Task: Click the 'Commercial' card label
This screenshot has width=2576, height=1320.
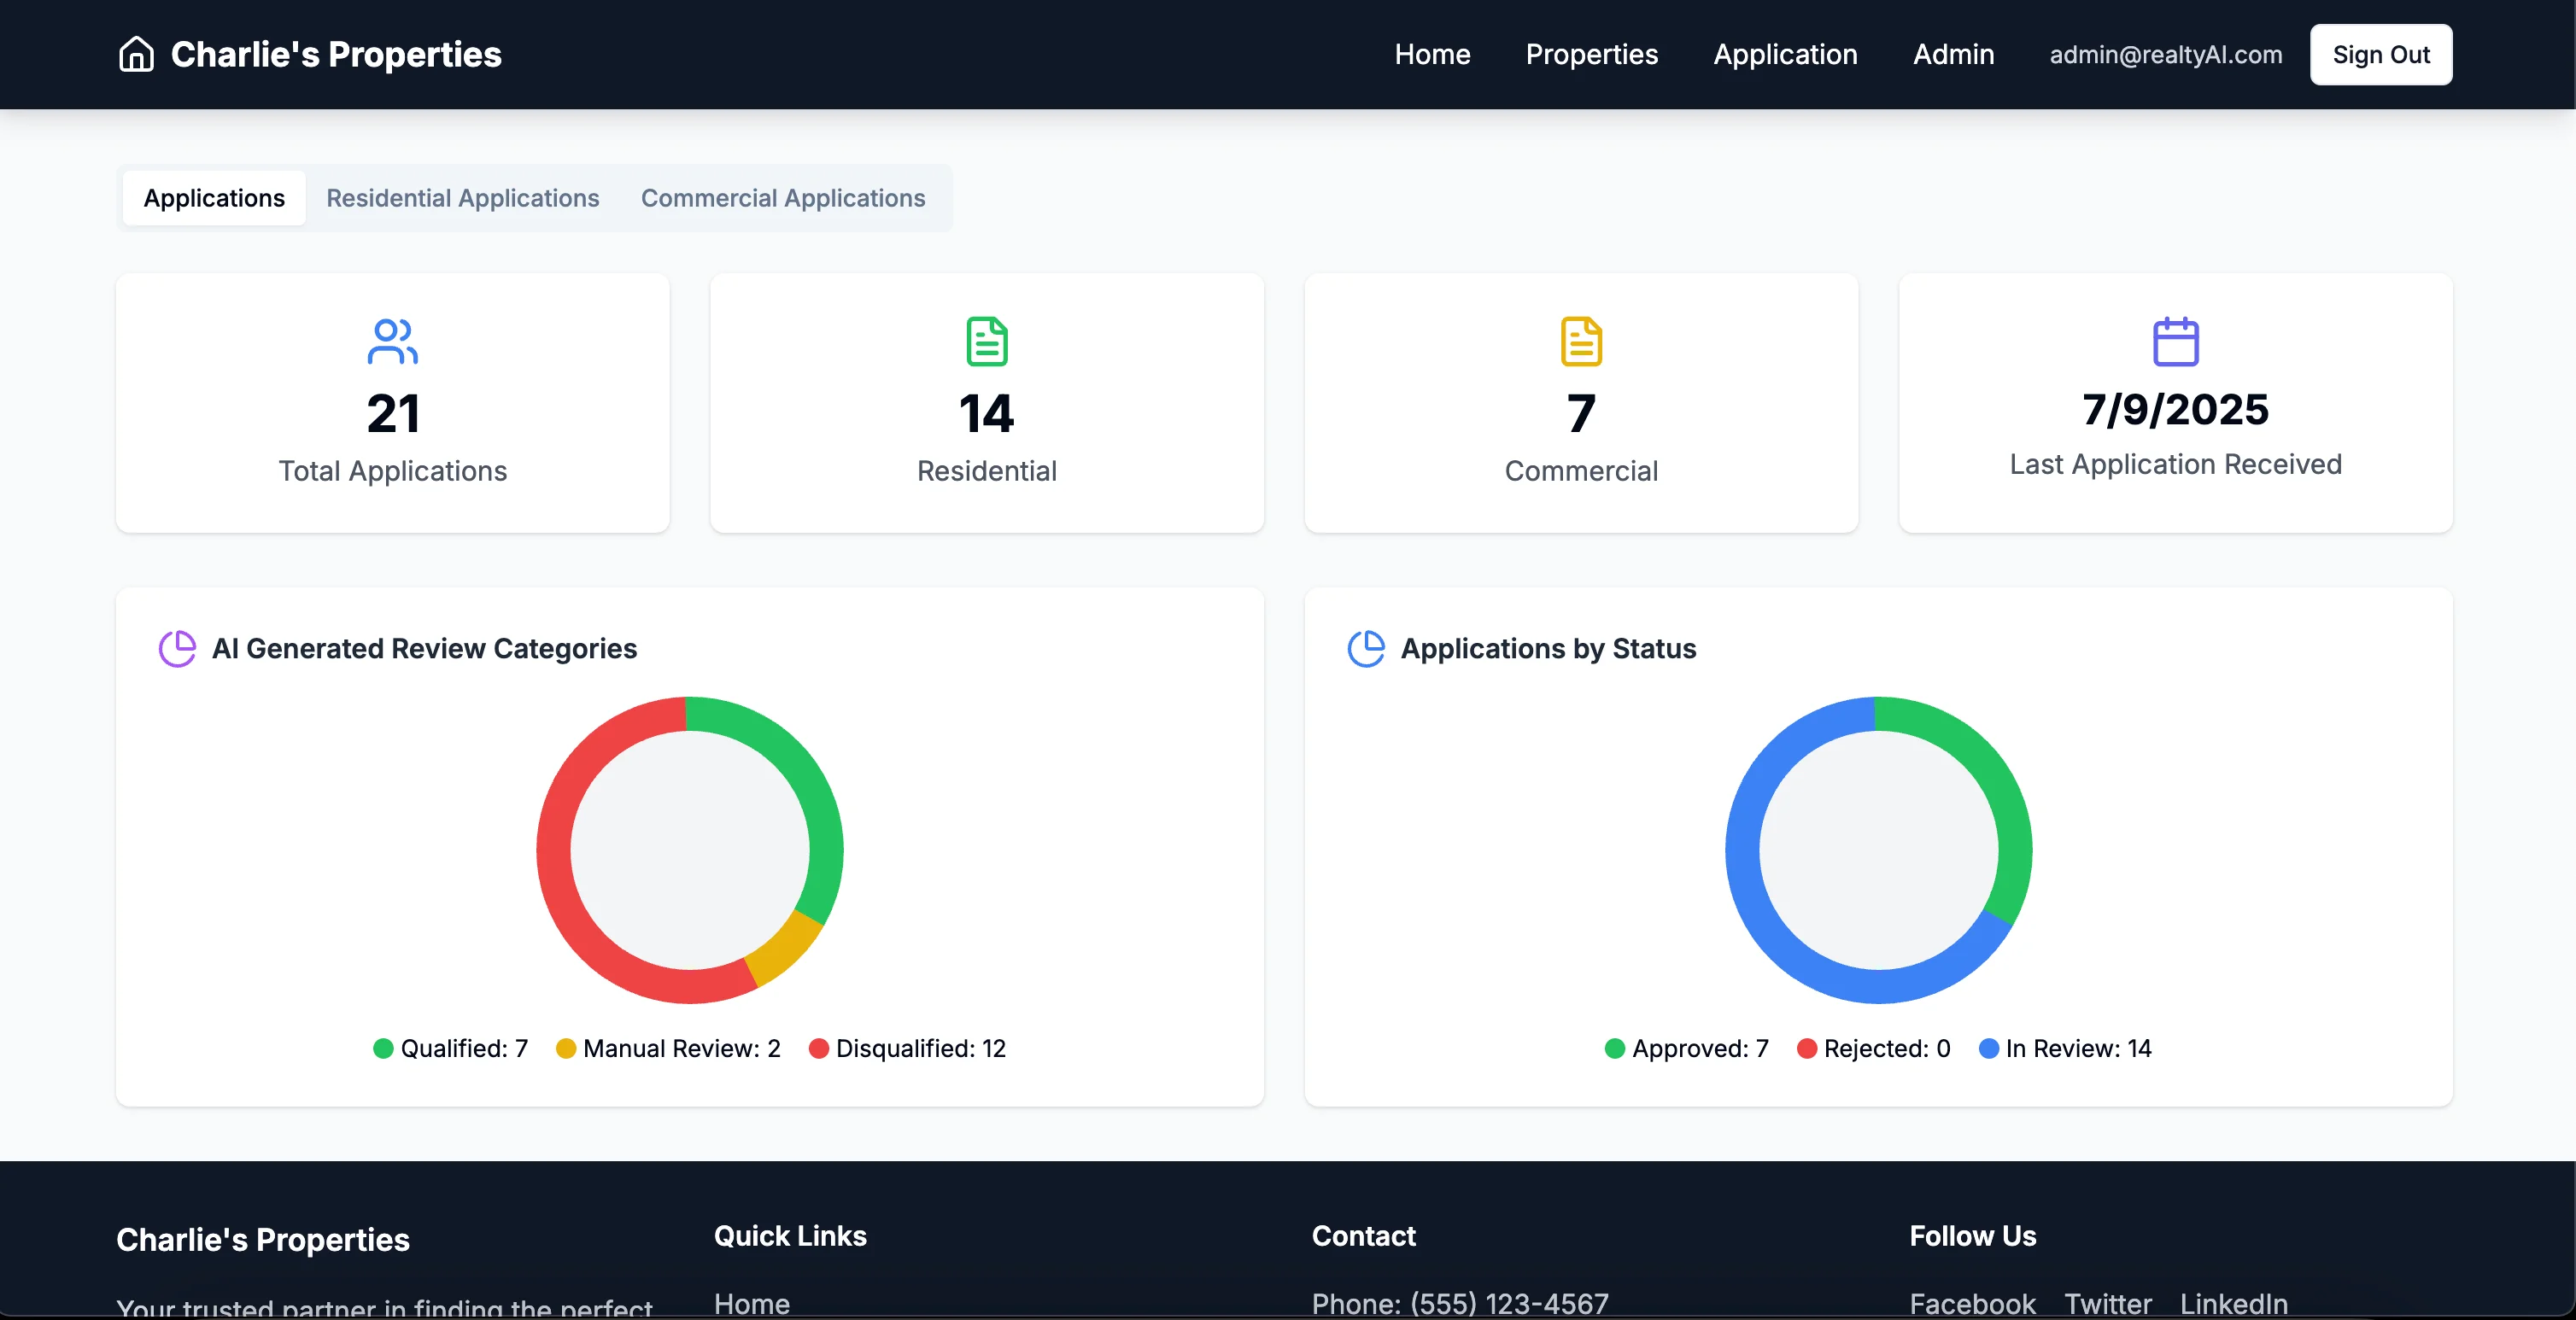Action: (1581, 471)
